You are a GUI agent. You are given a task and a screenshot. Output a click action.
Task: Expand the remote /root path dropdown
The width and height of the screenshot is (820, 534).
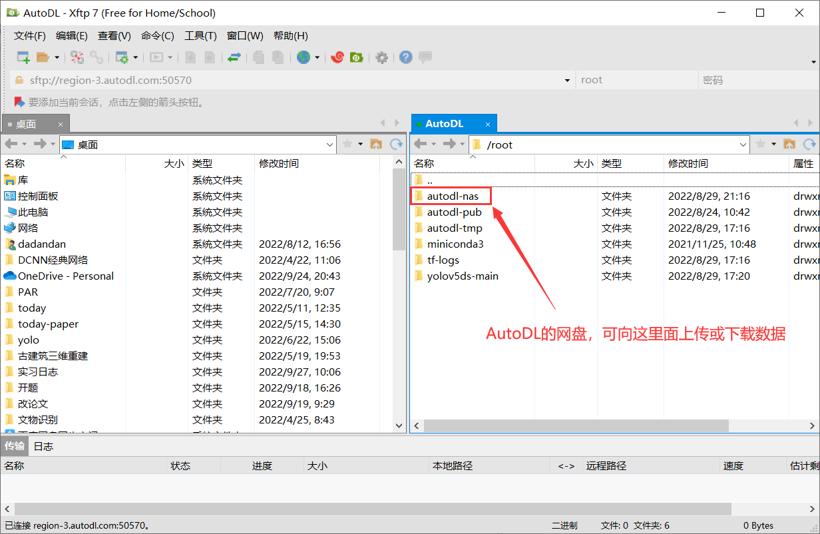[x=743, y=144]
